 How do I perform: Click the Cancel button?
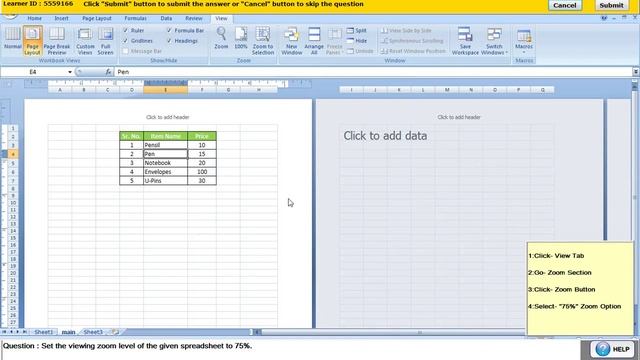564,5
